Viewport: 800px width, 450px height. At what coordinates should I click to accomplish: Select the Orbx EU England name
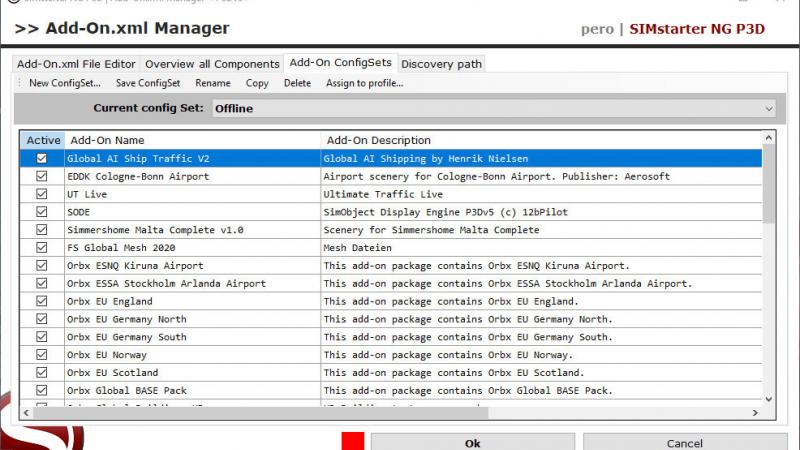pos(110,301)
